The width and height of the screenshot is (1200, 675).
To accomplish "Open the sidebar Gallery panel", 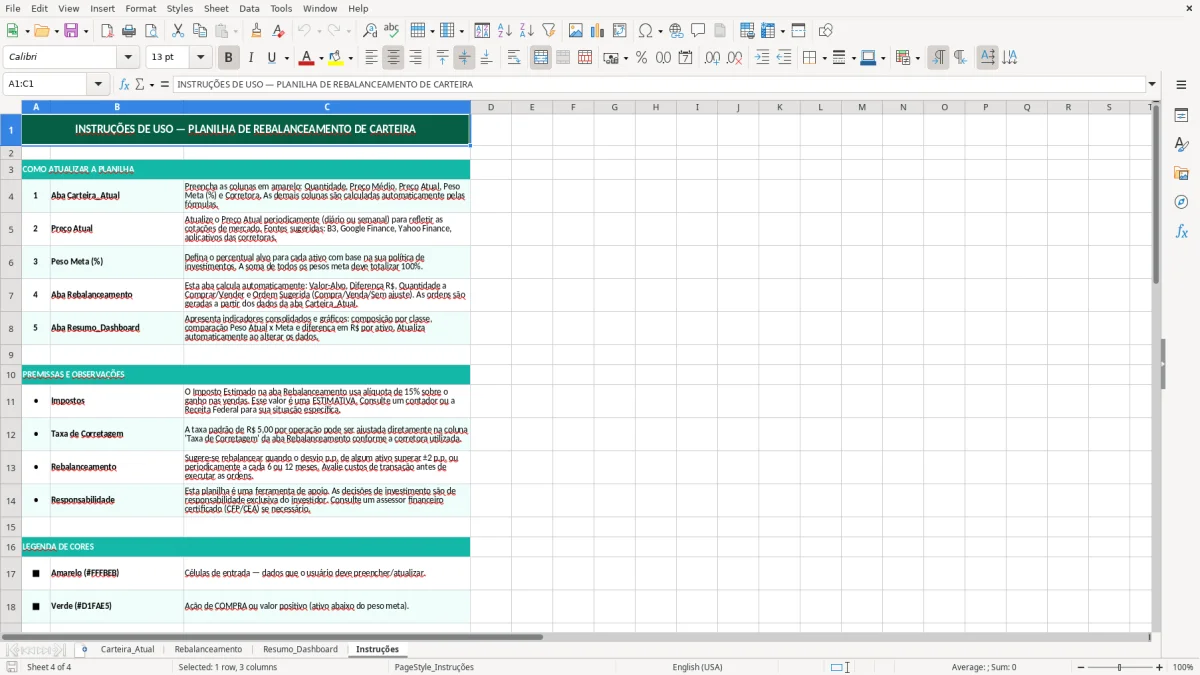I will [x=1181, y=173].
